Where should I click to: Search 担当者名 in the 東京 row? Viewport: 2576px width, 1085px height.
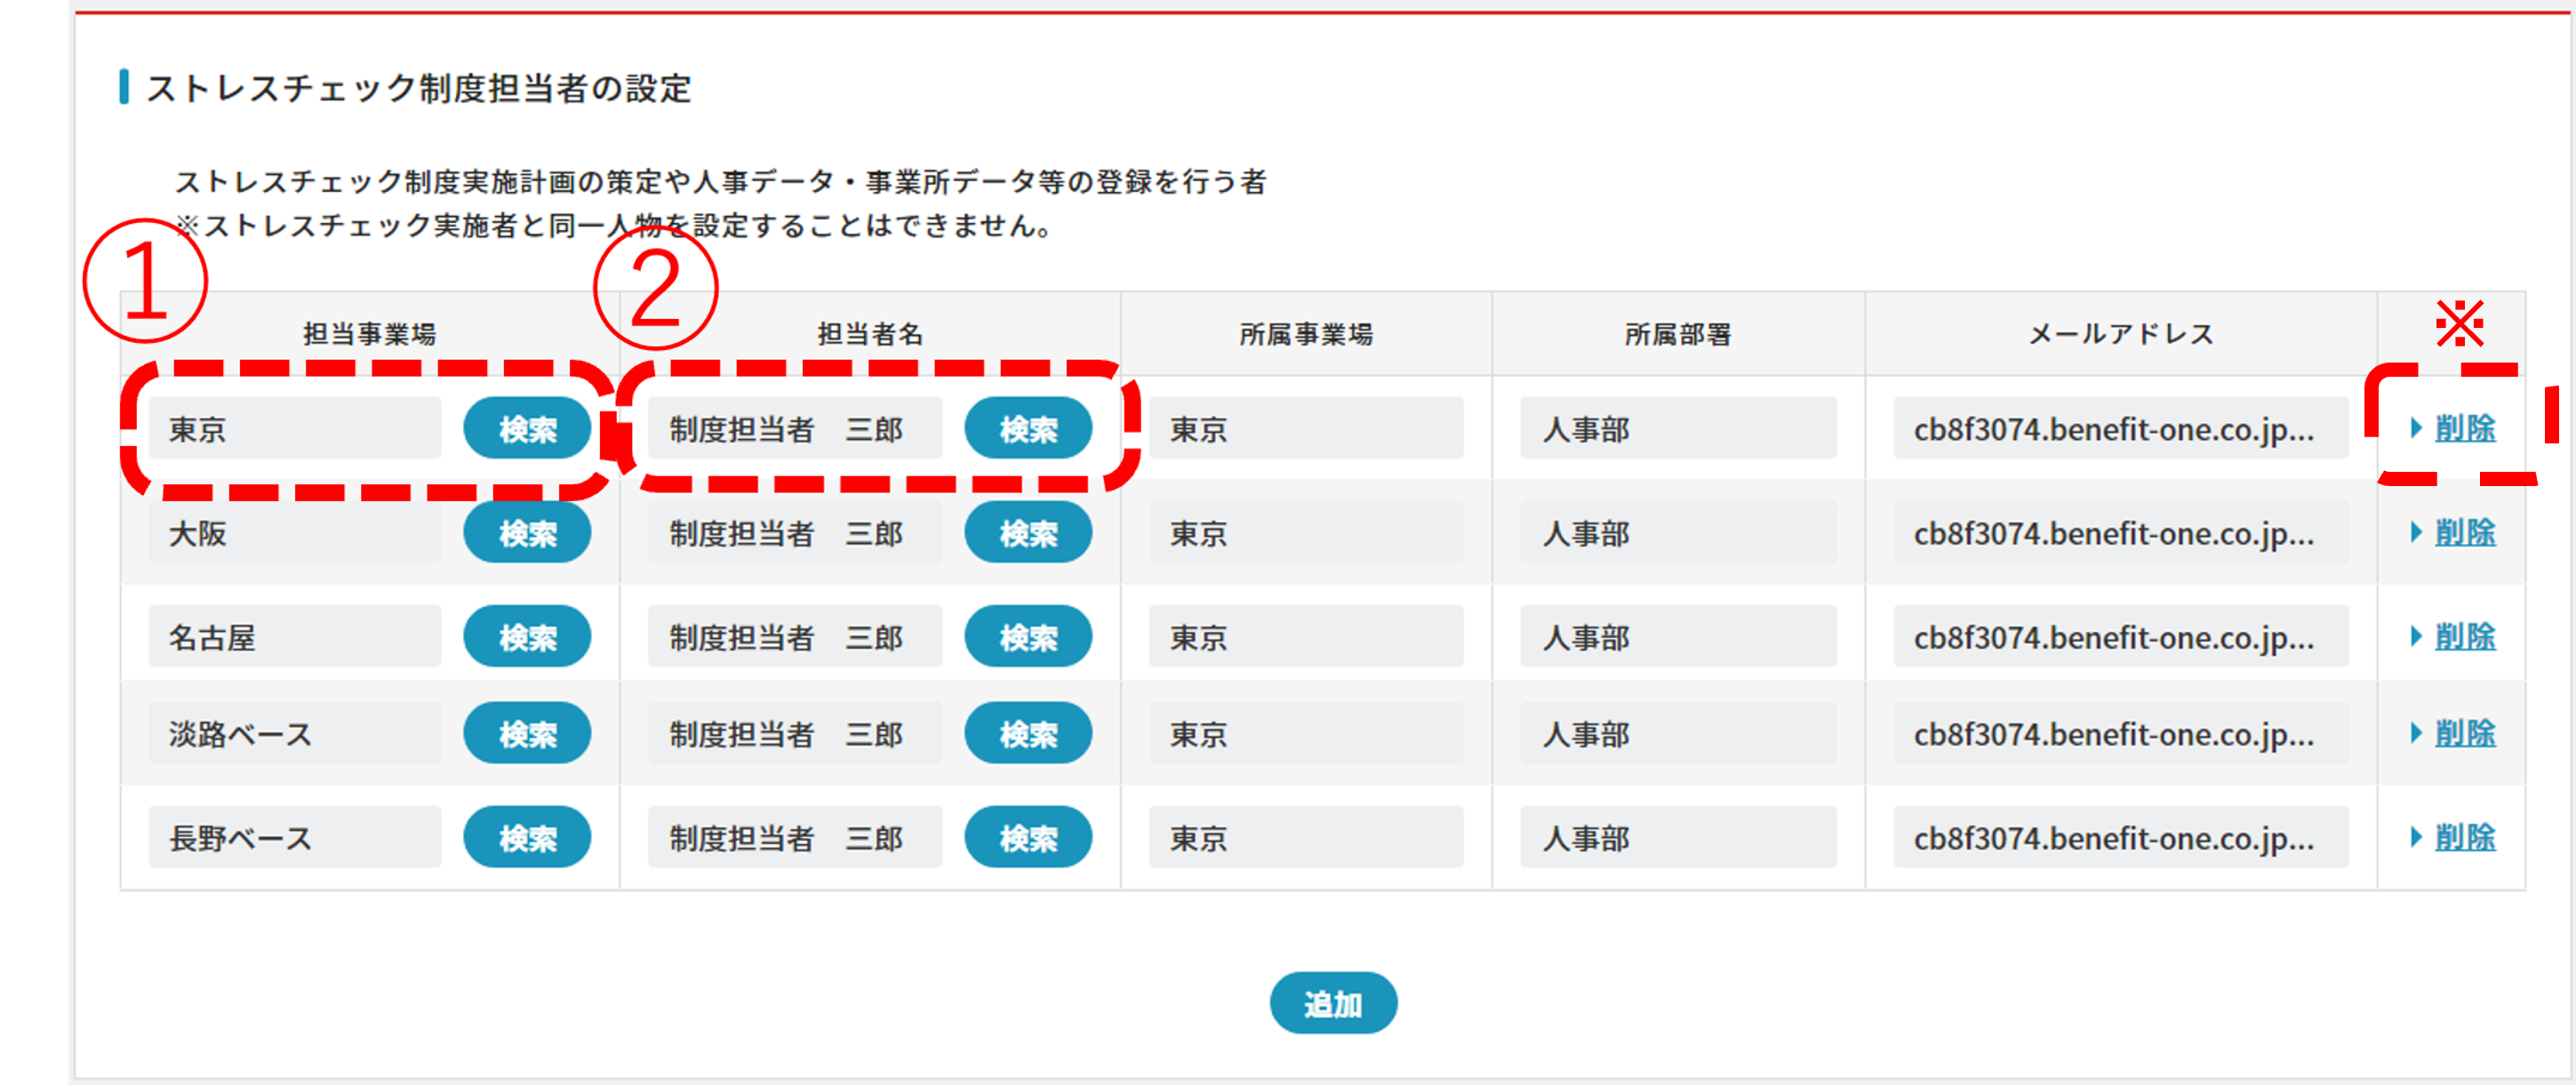[1028, 429]
